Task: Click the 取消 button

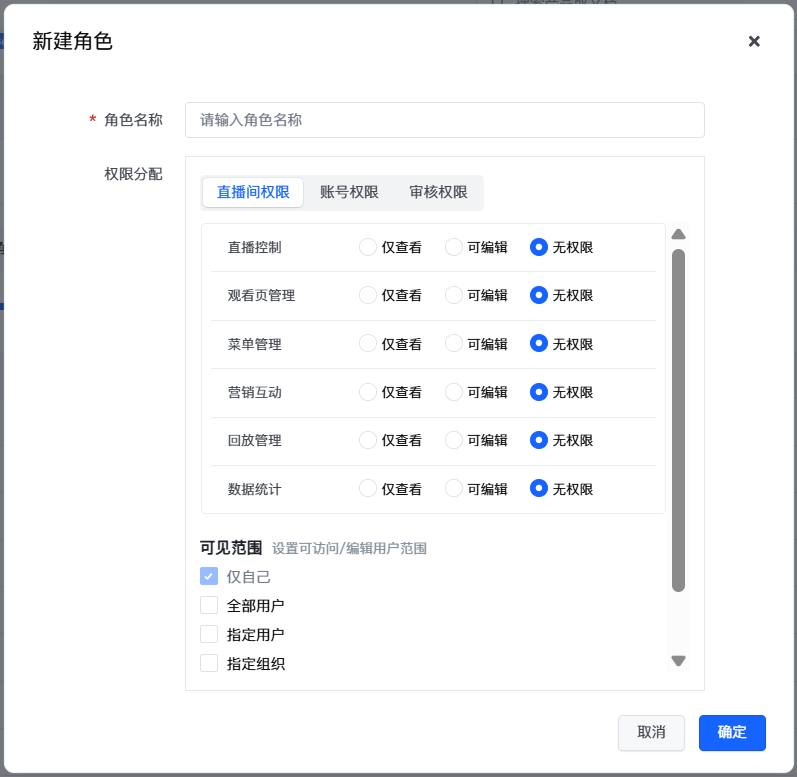Action: [x=651, y=732]
